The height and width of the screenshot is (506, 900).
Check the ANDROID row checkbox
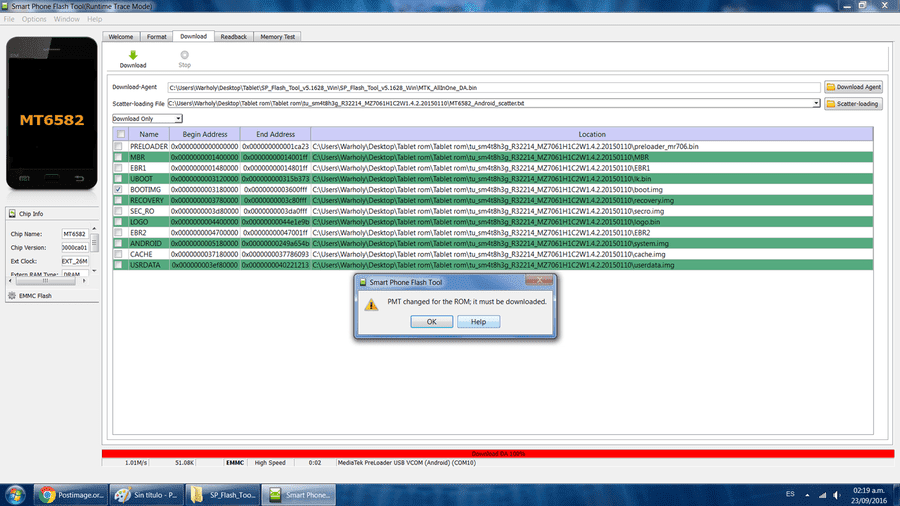(118, 243)
